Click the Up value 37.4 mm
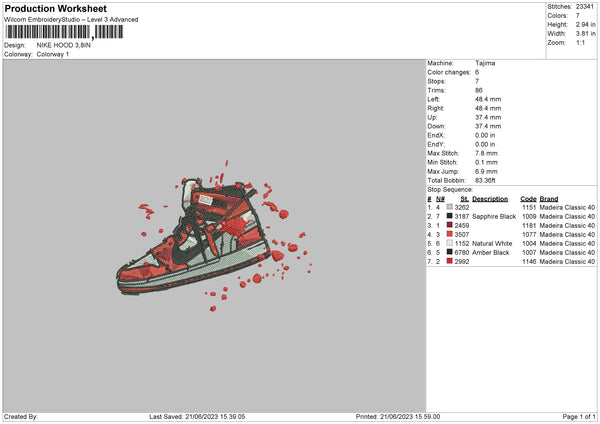600x424 pixels. click(x=488, y=117)
